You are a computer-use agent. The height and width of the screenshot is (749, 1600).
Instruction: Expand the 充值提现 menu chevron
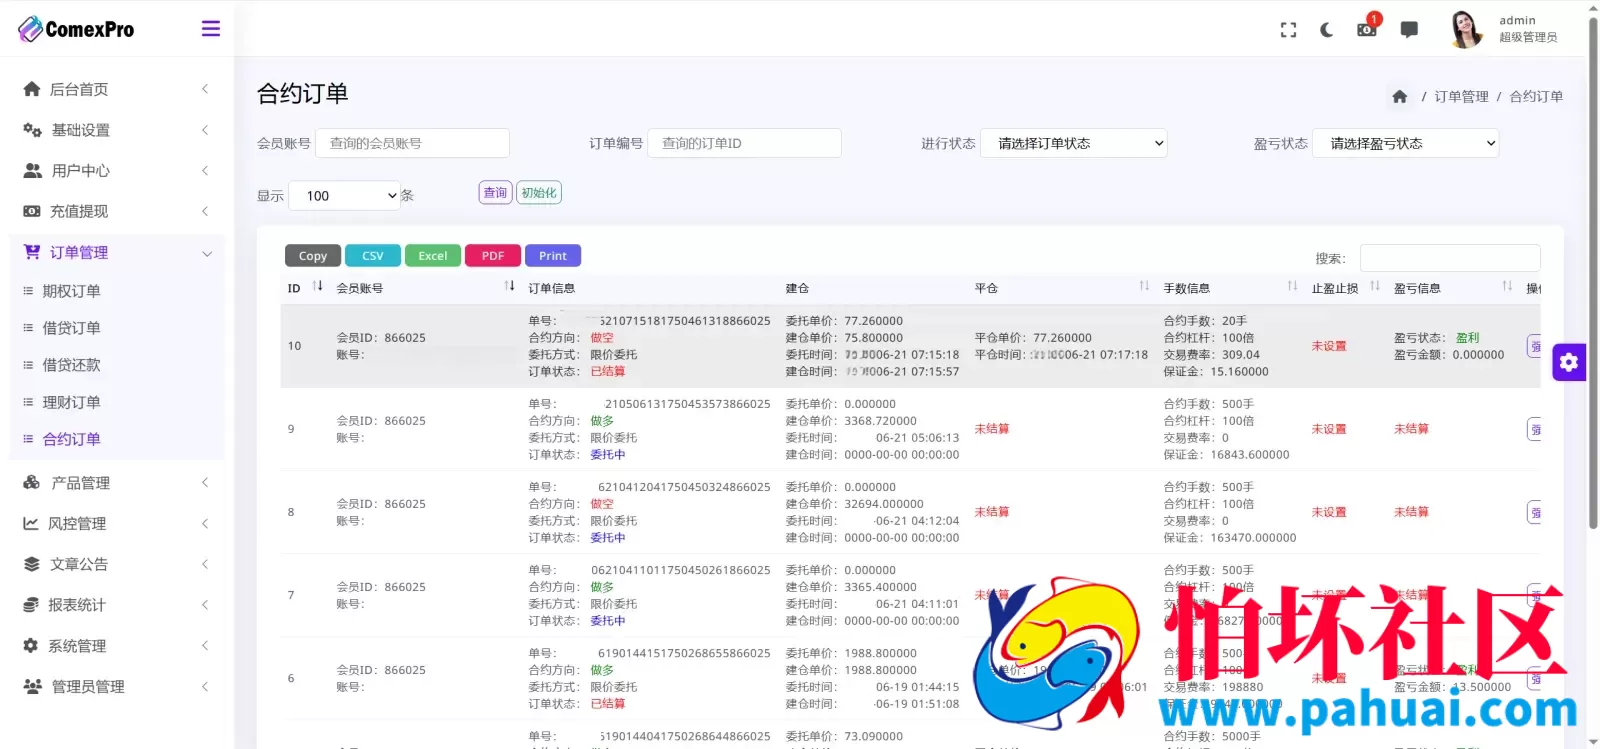pyautogui.click(x=205, y=211)
